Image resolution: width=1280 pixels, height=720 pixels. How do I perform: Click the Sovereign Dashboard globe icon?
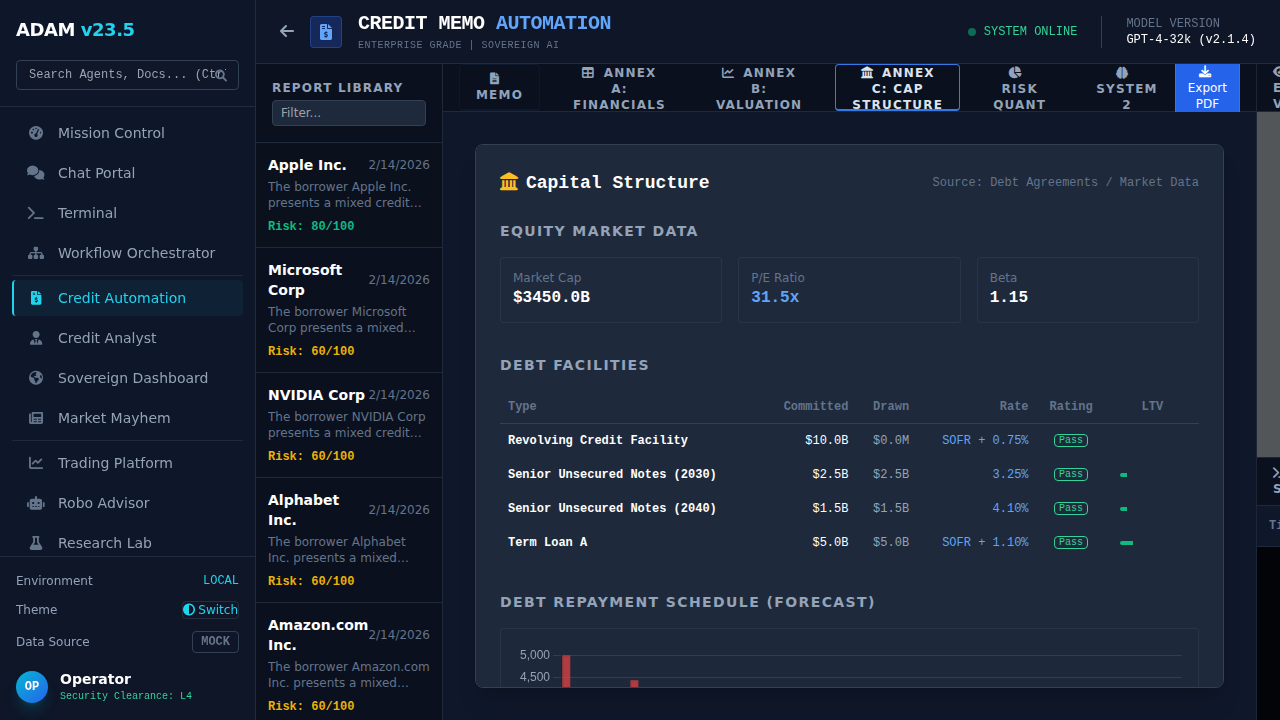(x=36, y=378)
